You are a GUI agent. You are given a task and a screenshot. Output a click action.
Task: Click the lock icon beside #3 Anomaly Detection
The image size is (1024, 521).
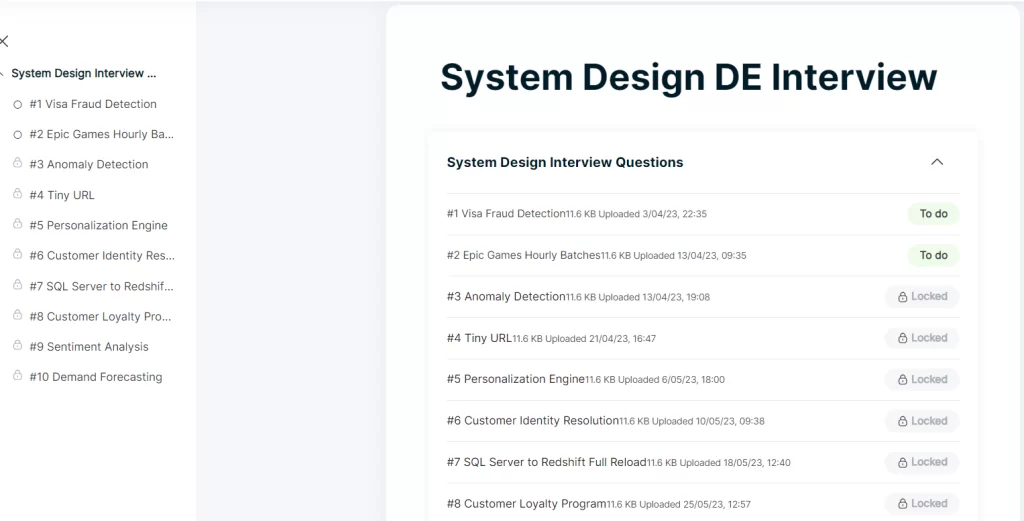[x=18, y=164]
